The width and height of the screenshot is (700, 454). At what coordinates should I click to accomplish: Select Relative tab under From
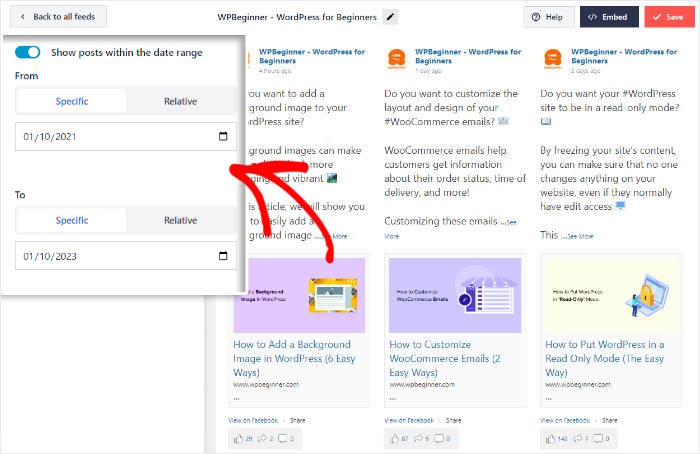[181, 101]
